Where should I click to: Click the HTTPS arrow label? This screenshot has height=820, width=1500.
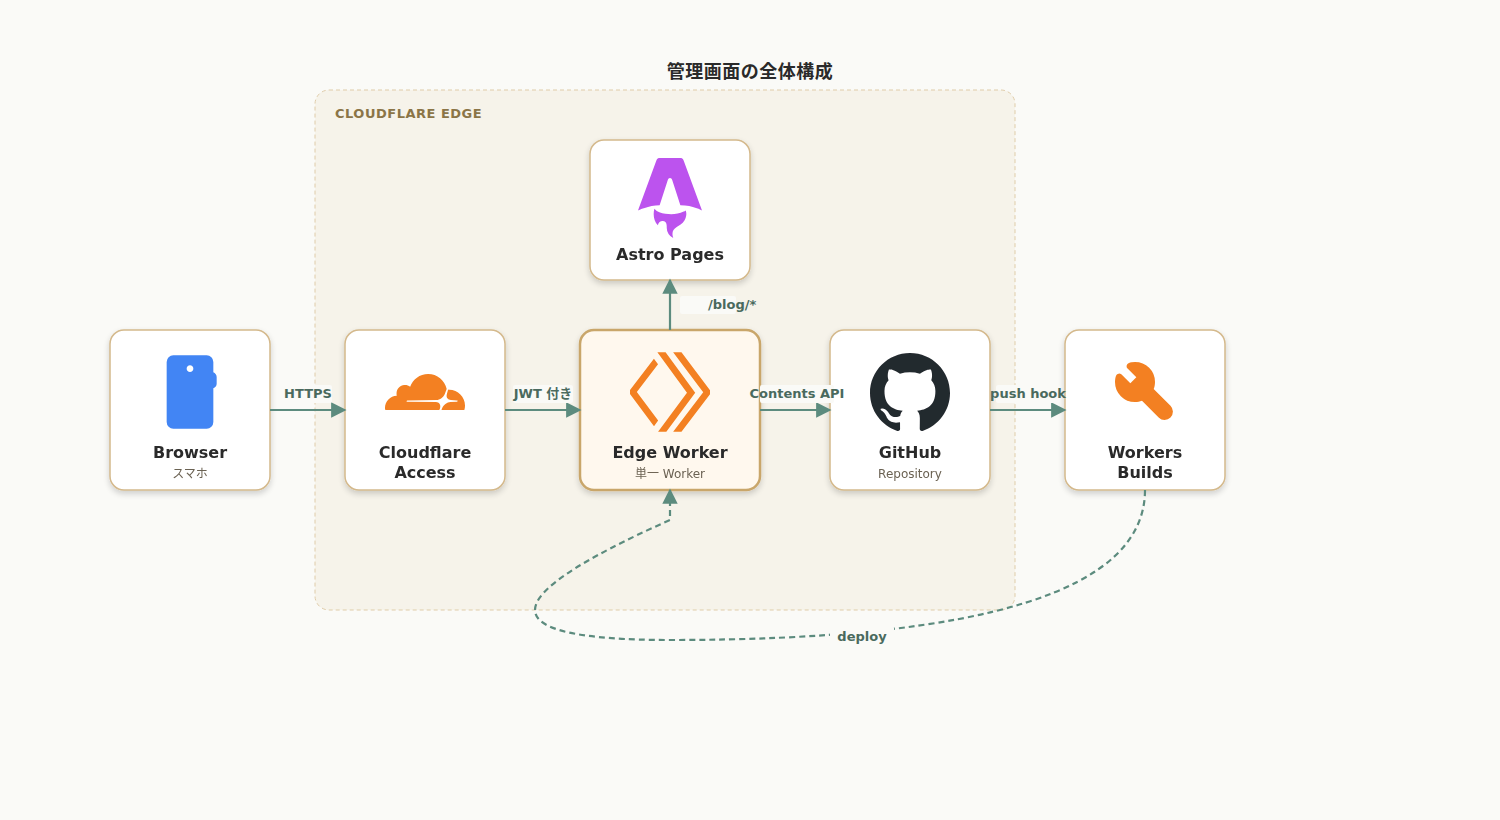tap(308, 393)
